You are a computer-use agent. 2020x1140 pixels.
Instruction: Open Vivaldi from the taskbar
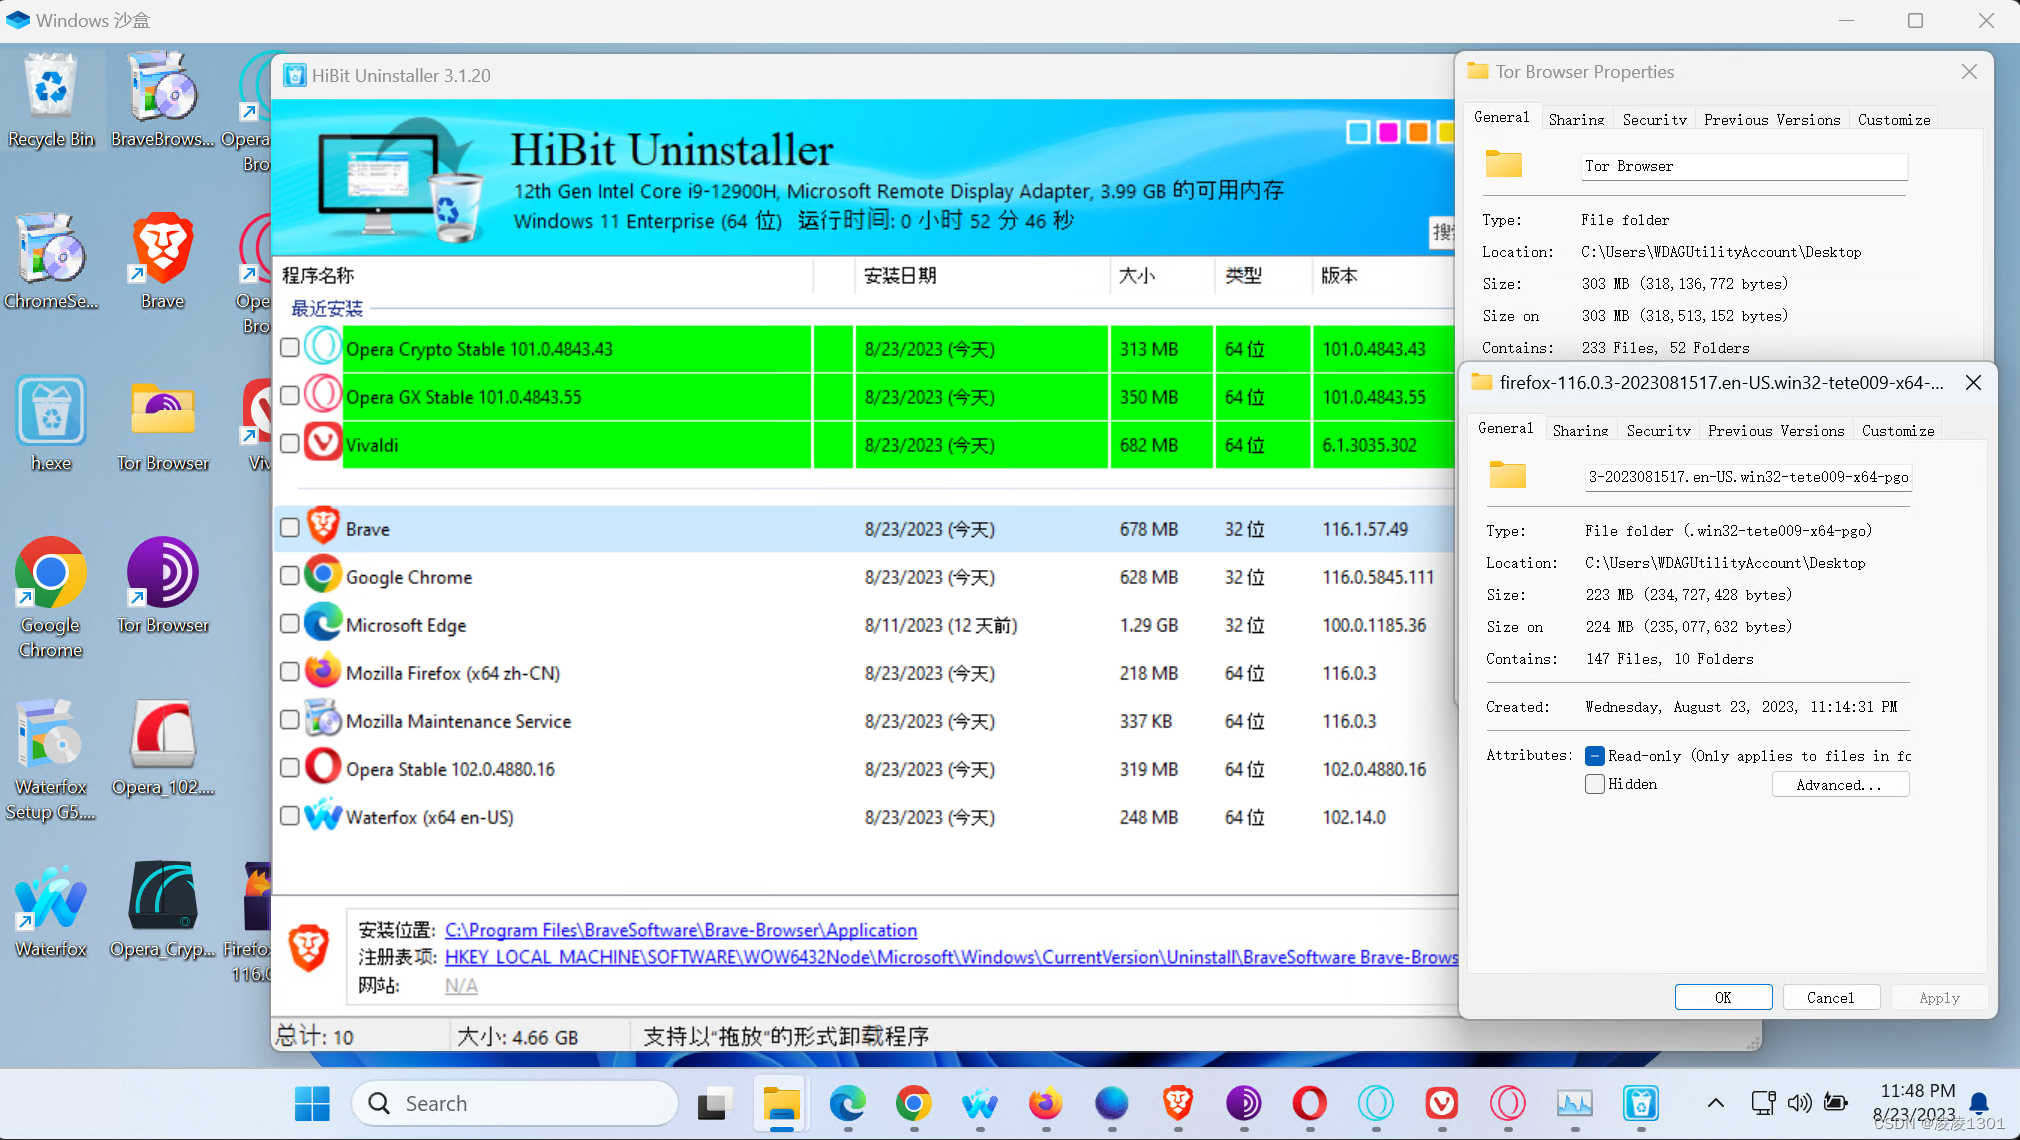point(1441,1104)
